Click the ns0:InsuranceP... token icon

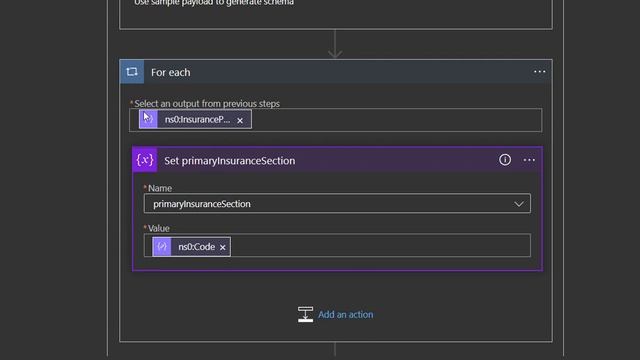[148, 119]
